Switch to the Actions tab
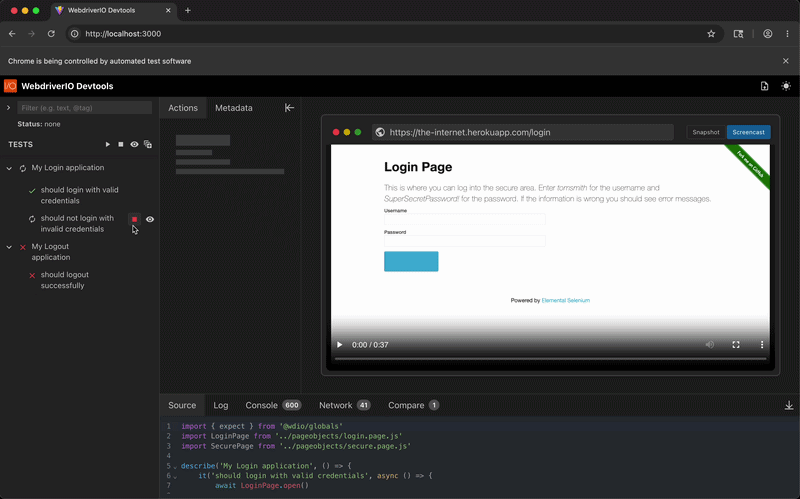Viewport: 800px width, 499px height. [x=183, y=108]
